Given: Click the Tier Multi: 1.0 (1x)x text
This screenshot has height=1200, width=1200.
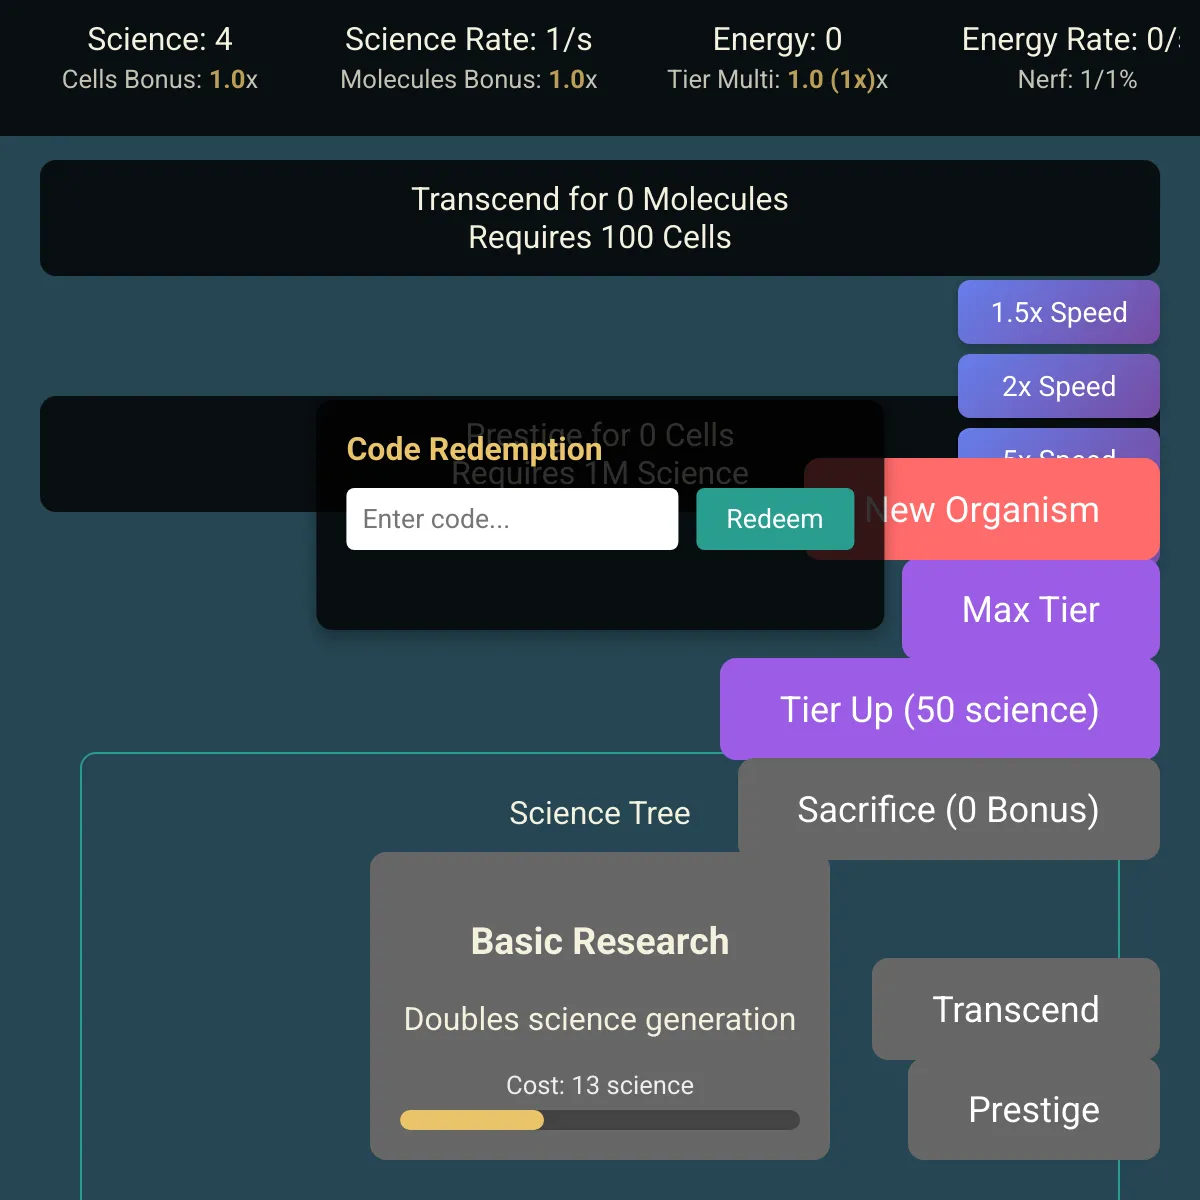Looking at the screenshot, I should (778, 79).
